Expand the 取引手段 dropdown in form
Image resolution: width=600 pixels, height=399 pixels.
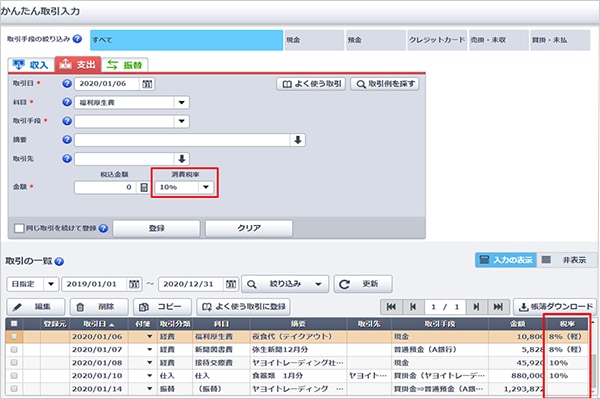coord(181,121)
